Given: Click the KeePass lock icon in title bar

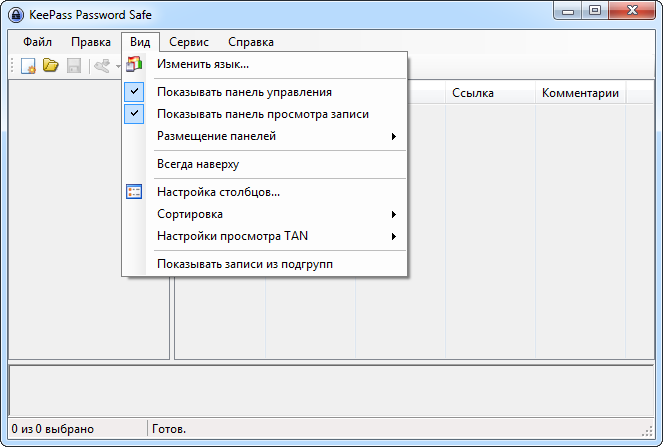Looking at the screenshot, I should [x=16, y=13].
